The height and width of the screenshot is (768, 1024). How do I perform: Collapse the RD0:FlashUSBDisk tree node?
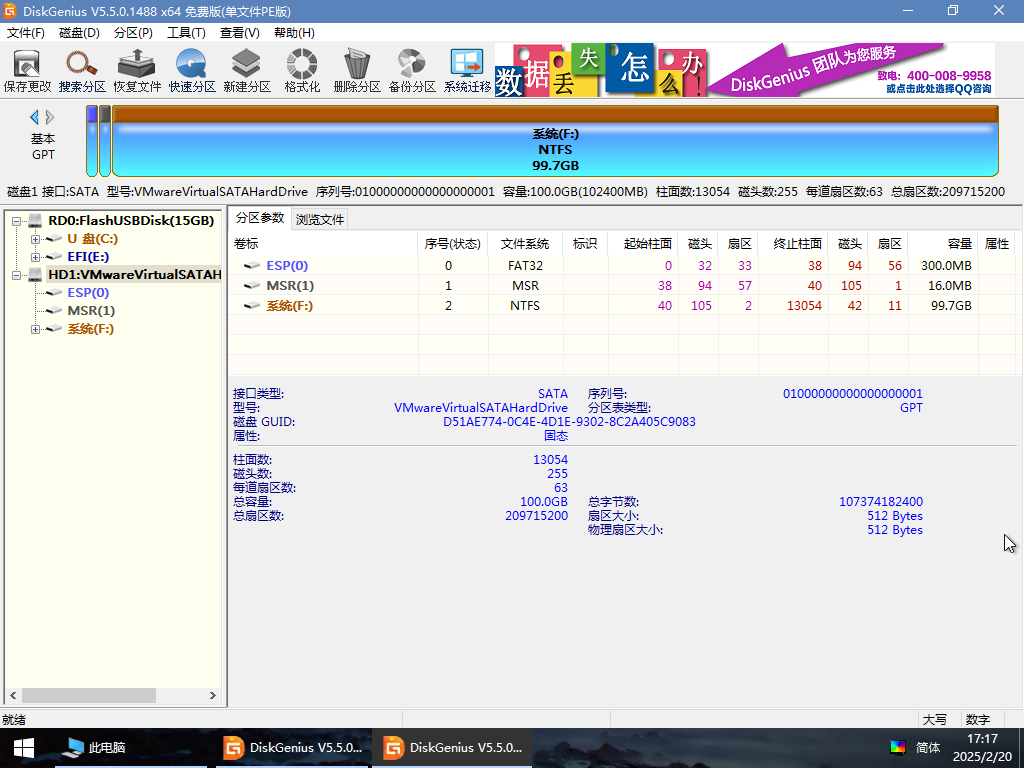[16, 221]
